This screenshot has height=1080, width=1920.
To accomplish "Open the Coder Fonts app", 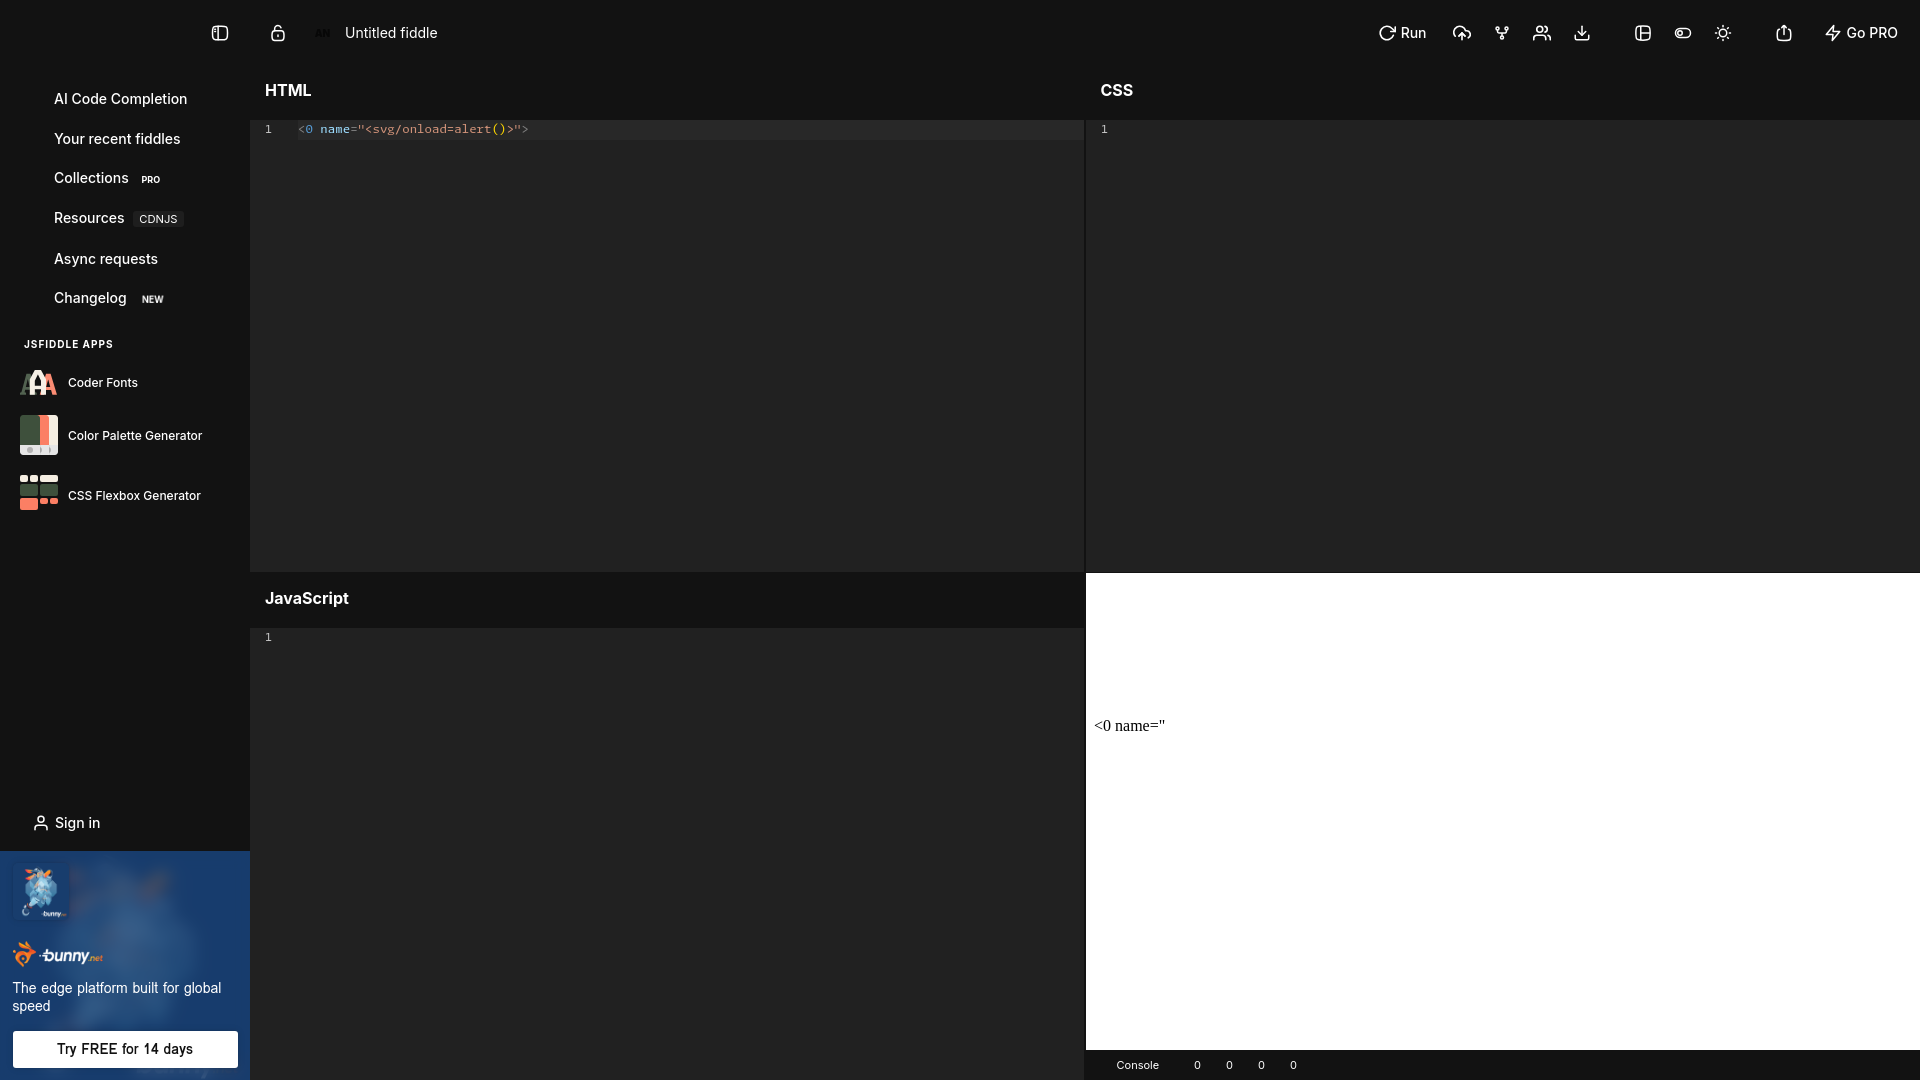I will pyautogui.click(x=102, y=382).
